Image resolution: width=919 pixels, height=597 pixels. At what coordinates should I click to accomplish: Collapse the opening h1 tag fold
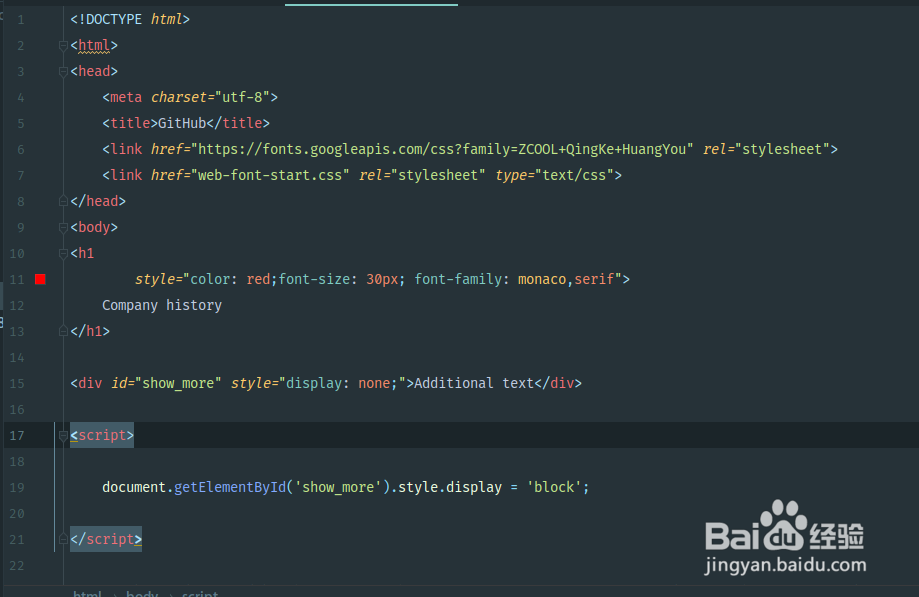(x=63, y=254)
